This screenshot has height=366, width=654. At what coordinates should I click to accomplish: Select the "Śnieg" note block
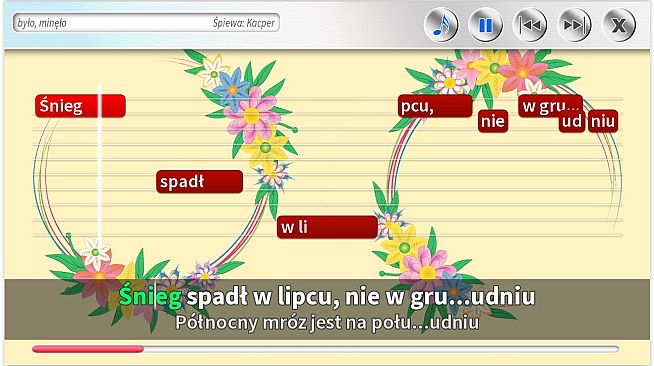(x=80, y=106)
